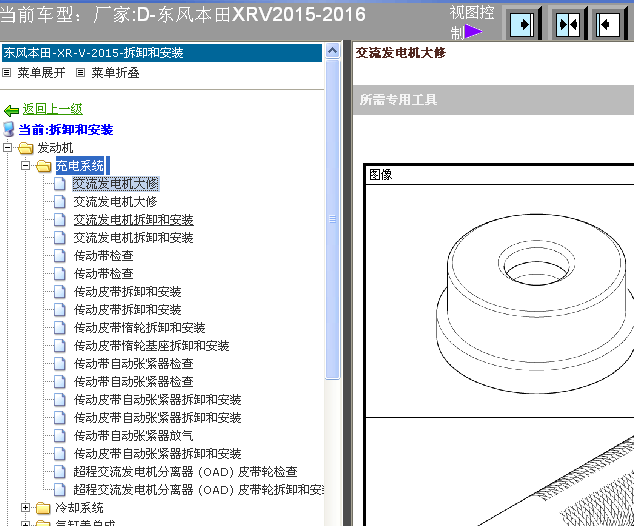Collapse the 充电系统 tree node

coord(25,165)
